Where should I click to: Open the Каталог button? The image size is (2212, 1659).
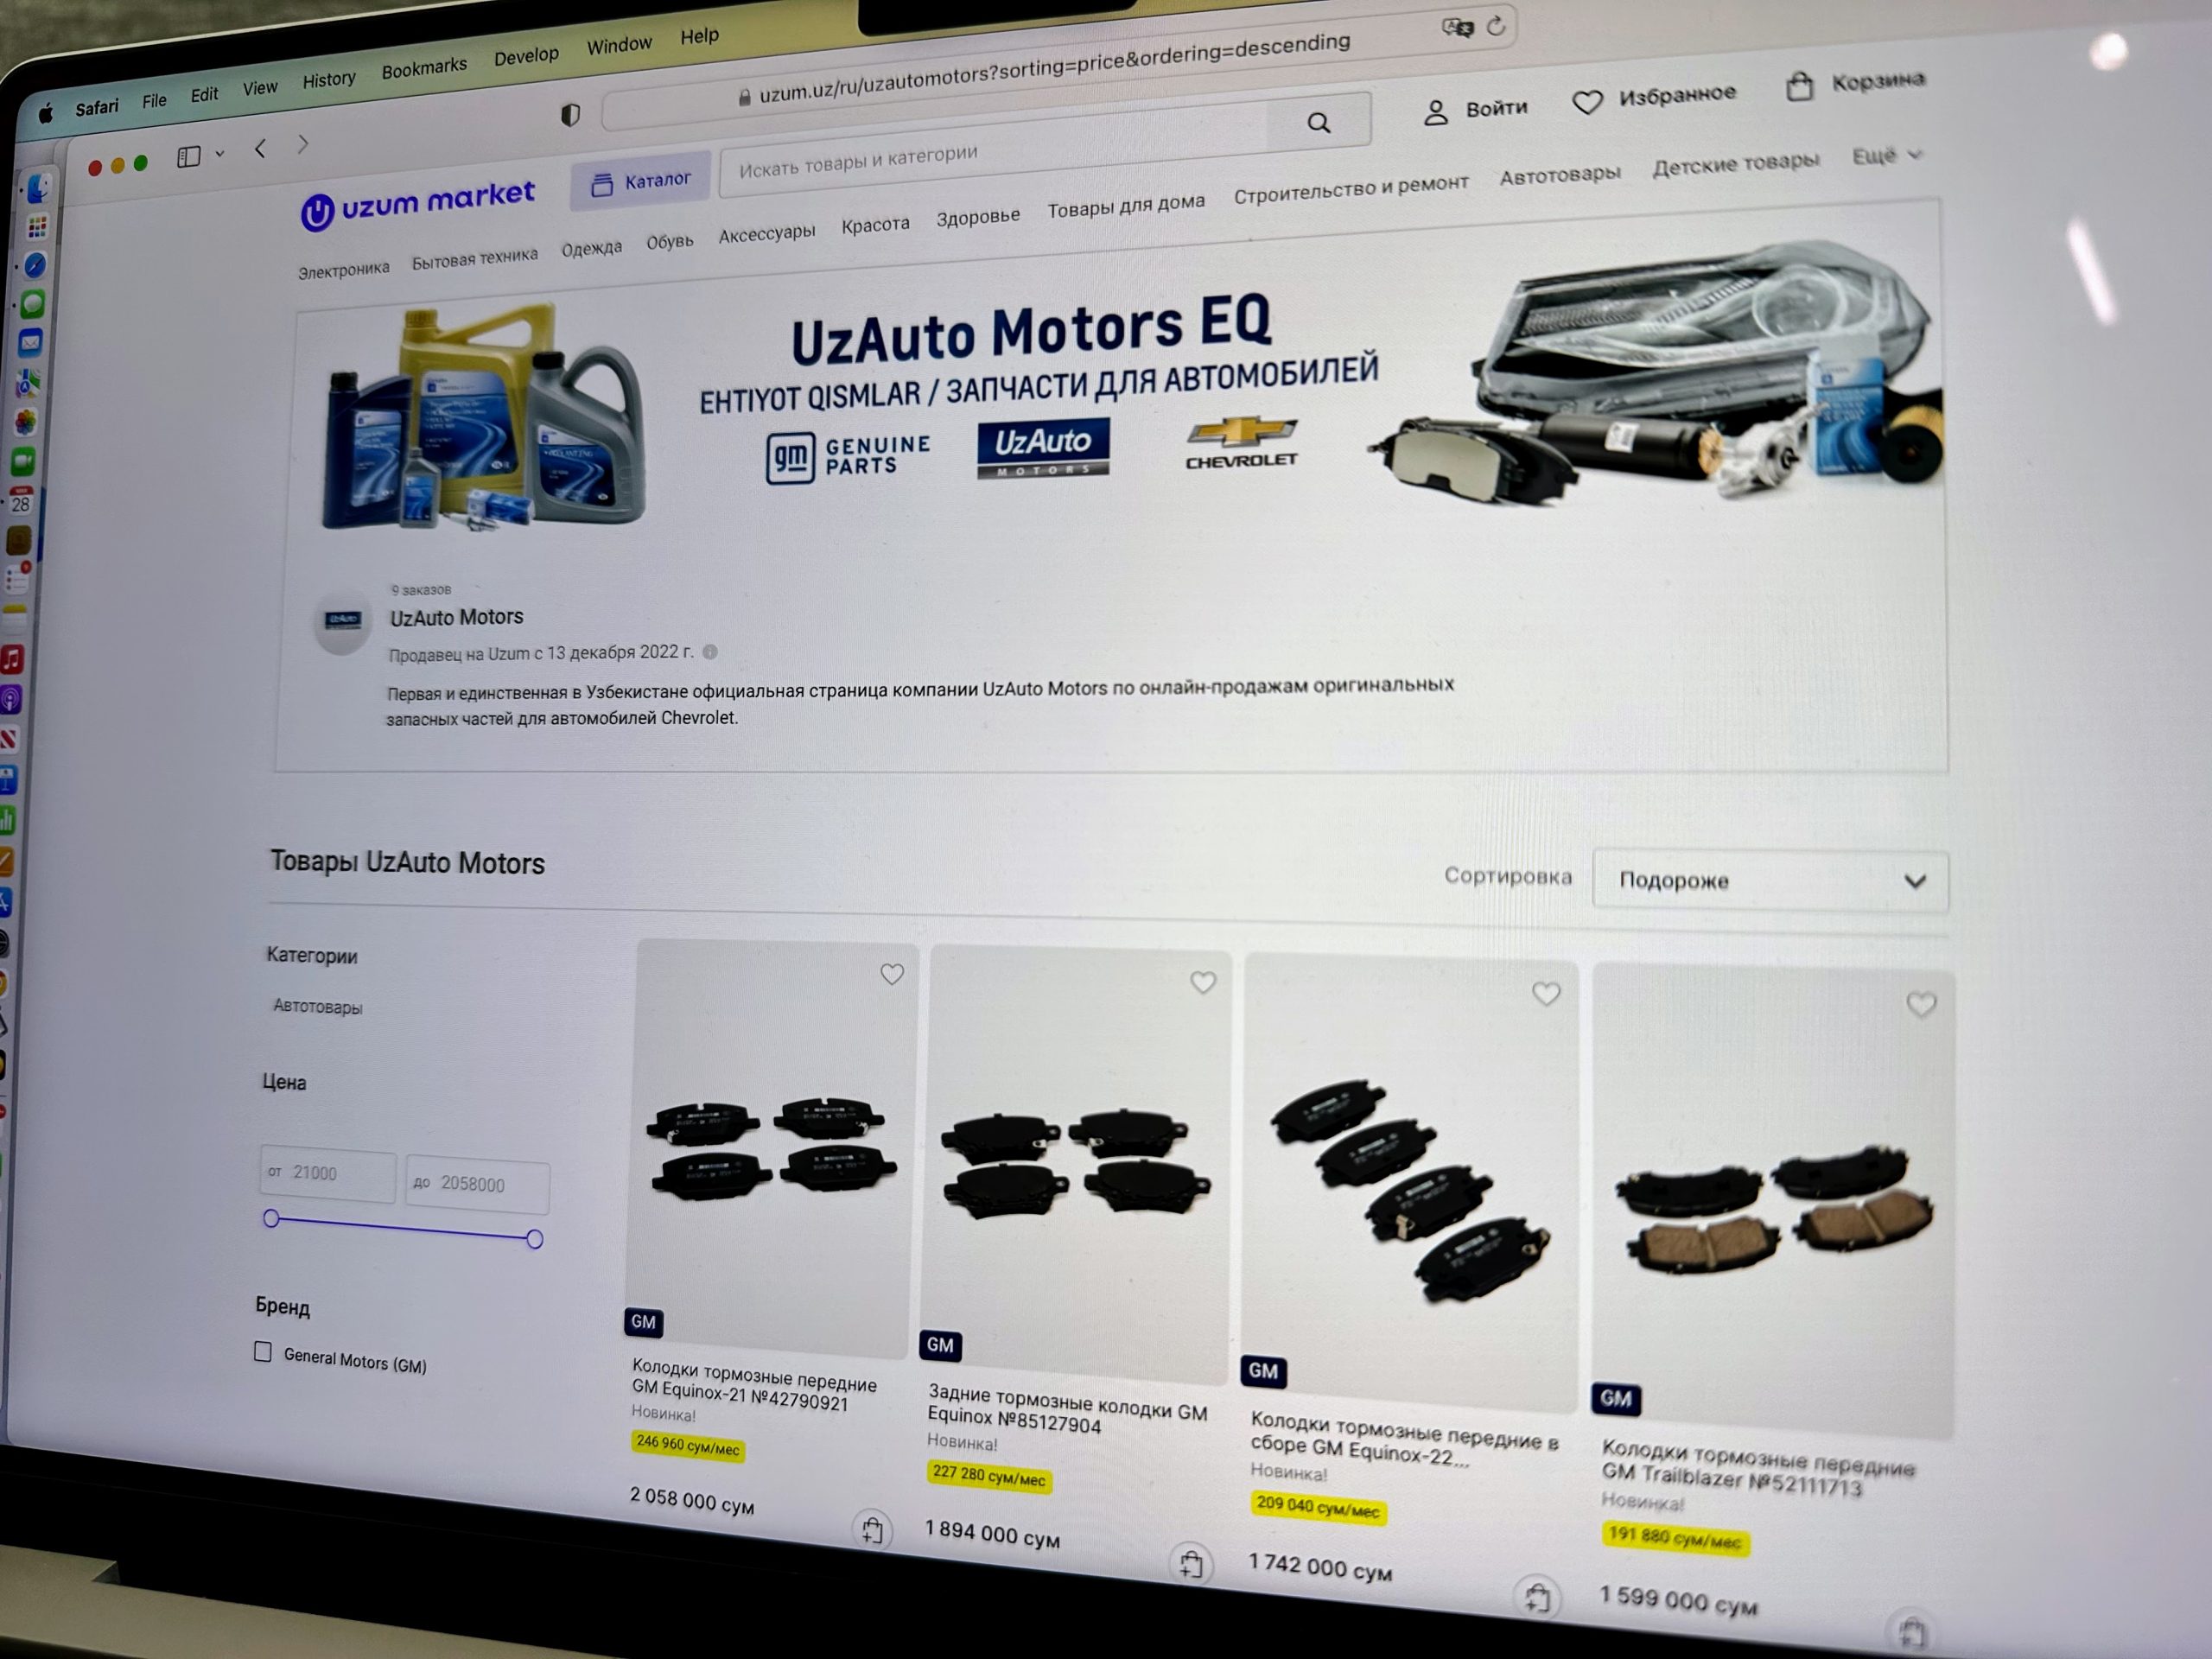641,182
